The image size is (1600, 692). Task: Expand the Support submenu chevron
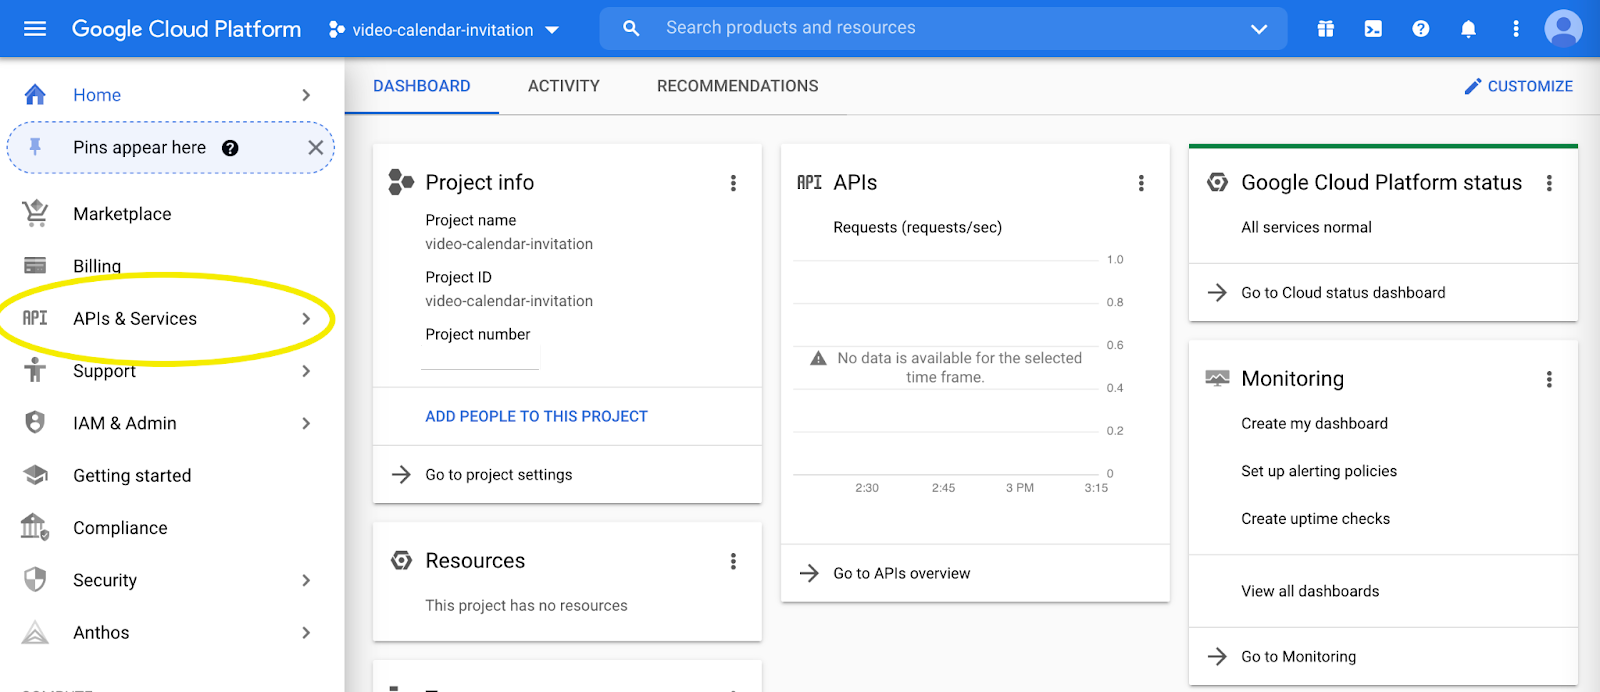click(306, 371)
